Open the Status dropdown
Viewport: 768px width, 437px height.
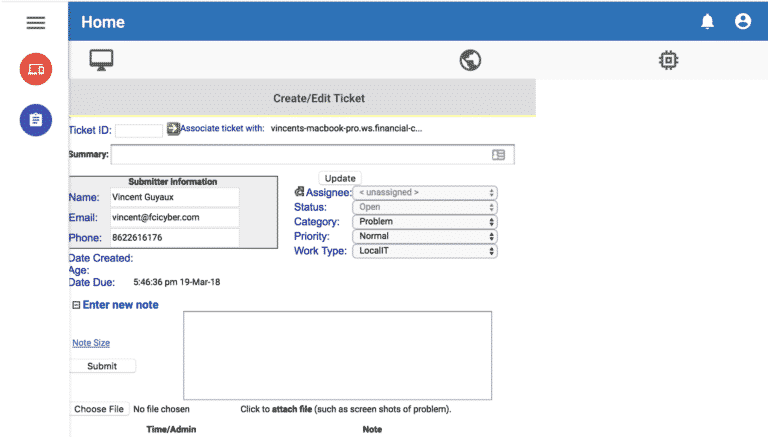[425, 207]
